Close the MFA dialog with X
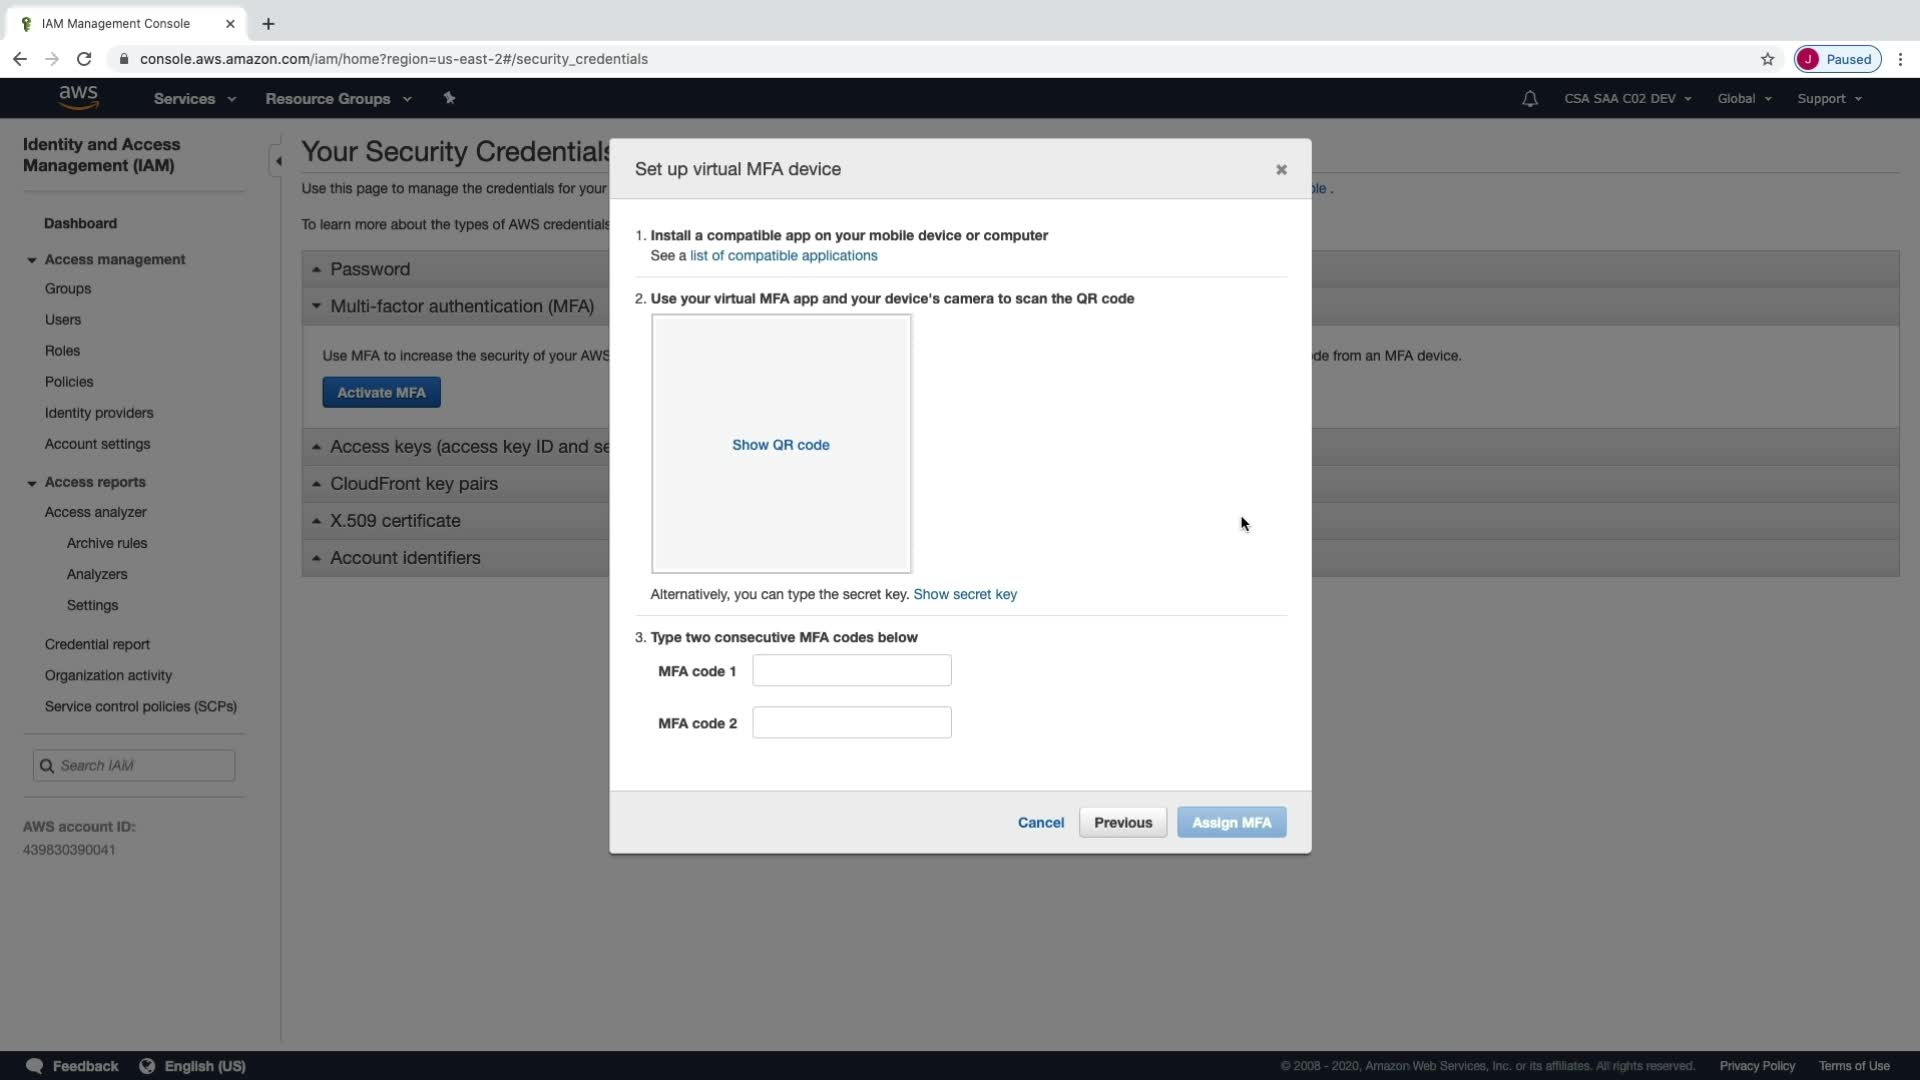1920x1080 pixels. (x=1281, y=170)
